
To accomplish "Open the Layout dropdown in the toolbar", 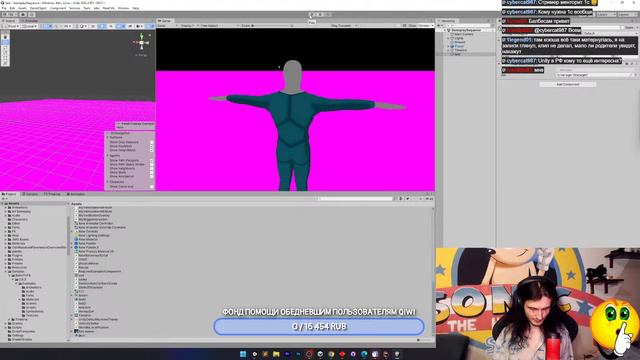I will tap(627, 14).
